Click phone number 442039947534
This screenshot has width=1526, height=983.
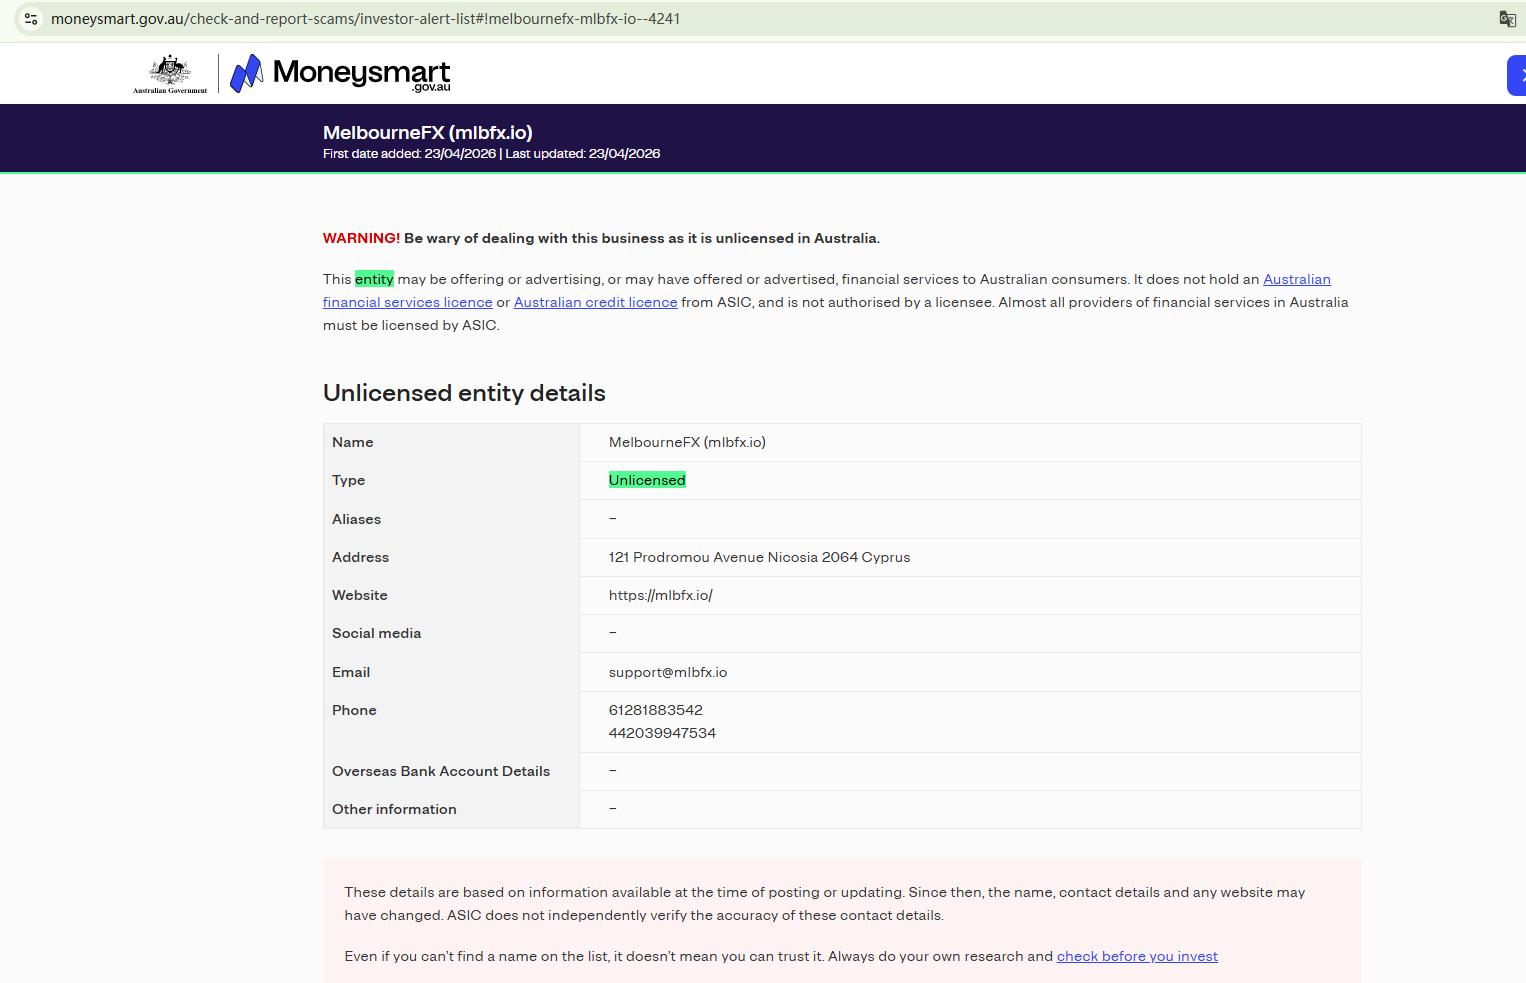(662, 733)
